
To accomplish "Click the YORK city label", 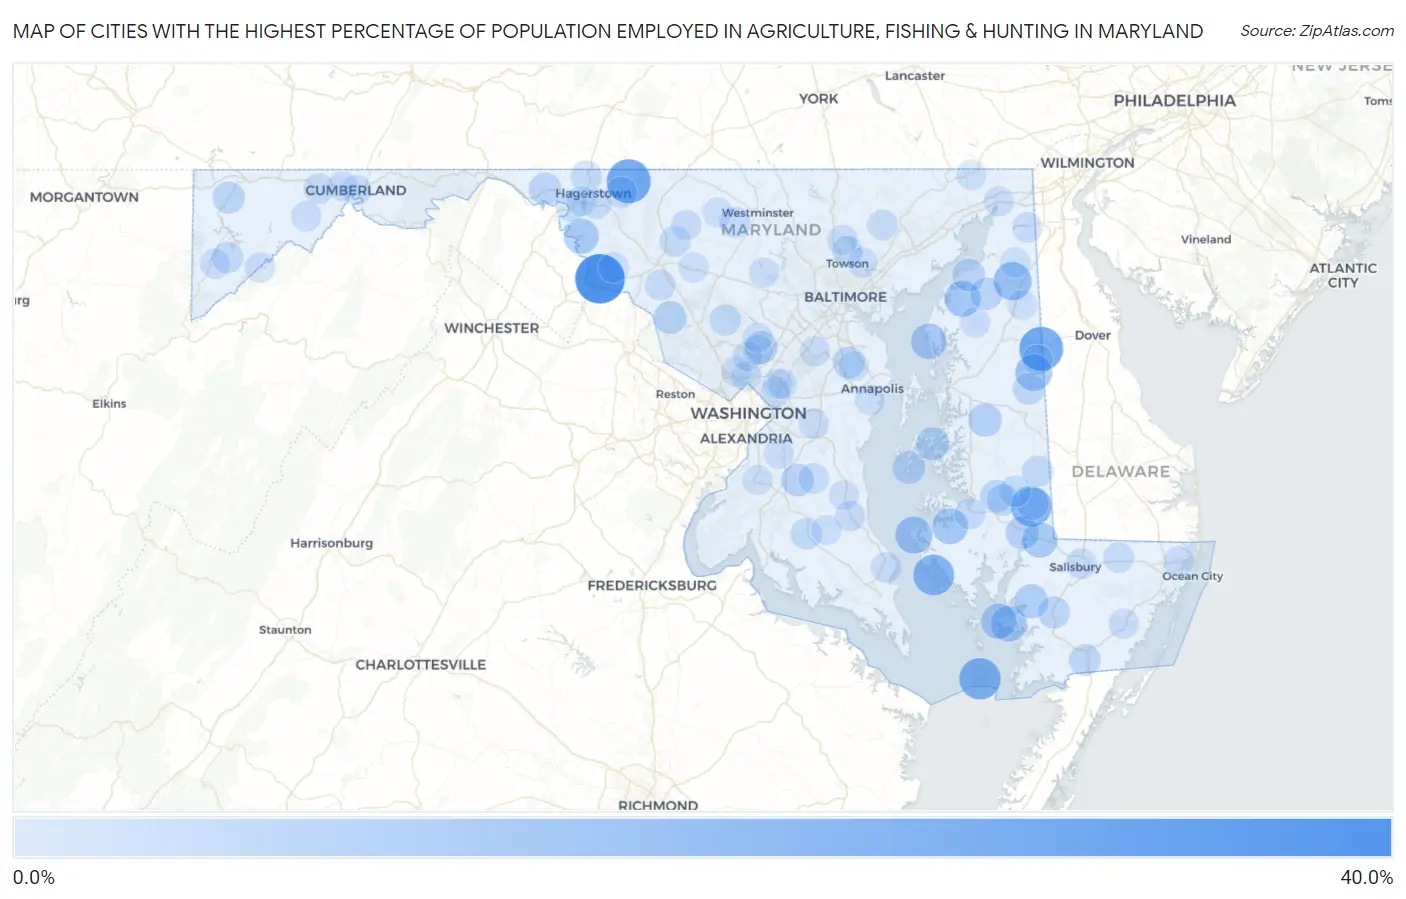I will click(x=818, y=99).
